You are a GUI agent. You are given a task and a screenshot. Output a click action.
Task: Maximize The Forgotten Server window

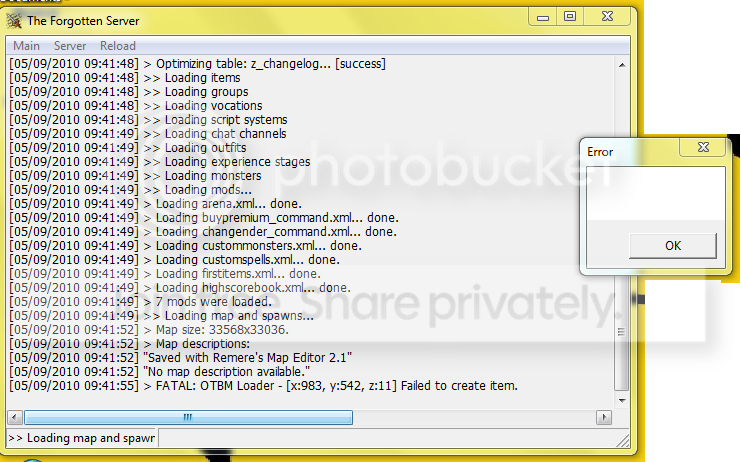(x=570, y=17)
